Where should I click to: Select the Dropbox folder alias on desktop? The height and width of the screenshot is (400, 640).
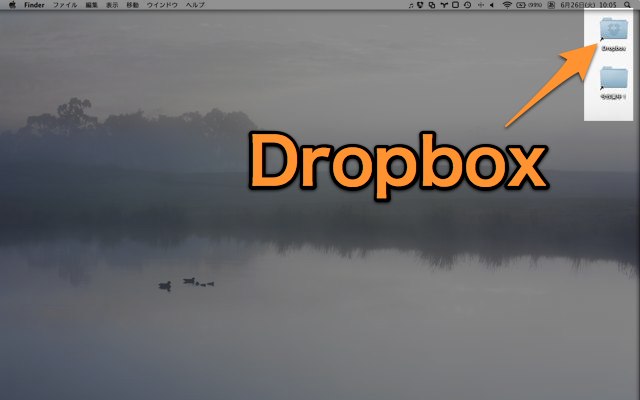613,29
